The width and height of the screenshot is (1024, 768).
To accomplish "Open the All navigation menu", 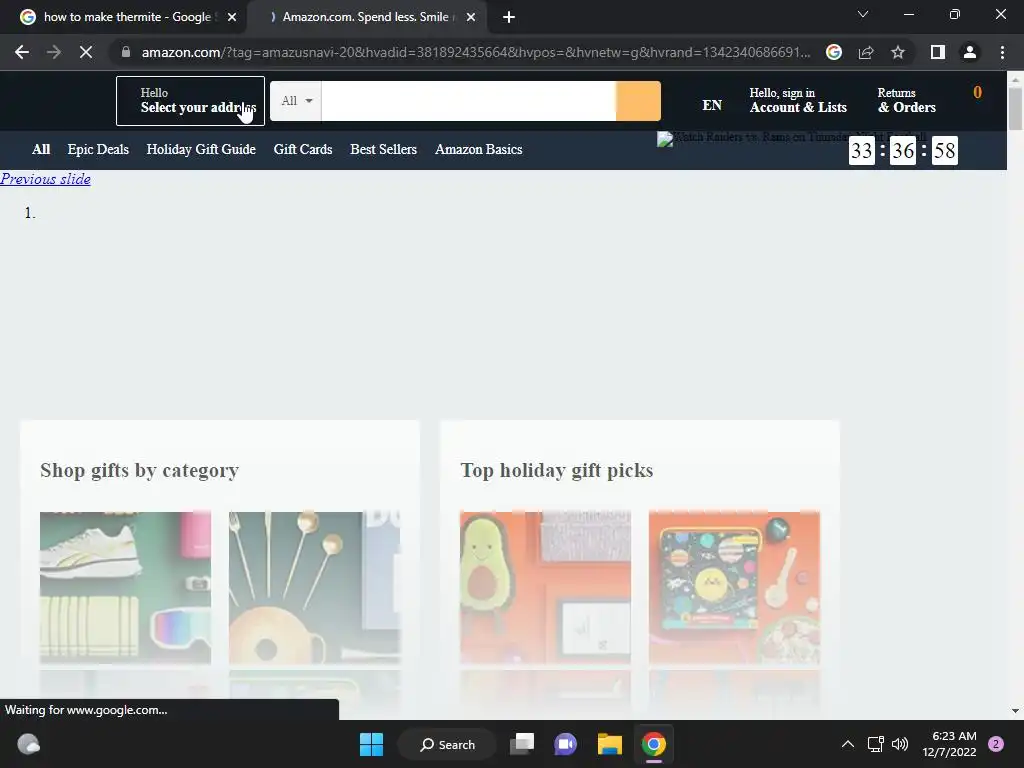I will (x=41, y=150).
